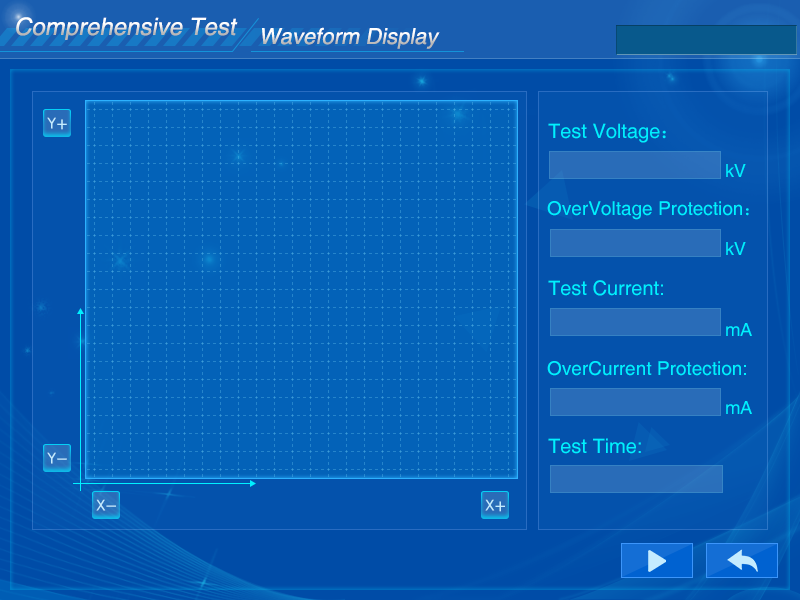Click the Test Current value box
Image resolution: width=800 pixels, height=600 pixels.
click(x=634, y=322)
